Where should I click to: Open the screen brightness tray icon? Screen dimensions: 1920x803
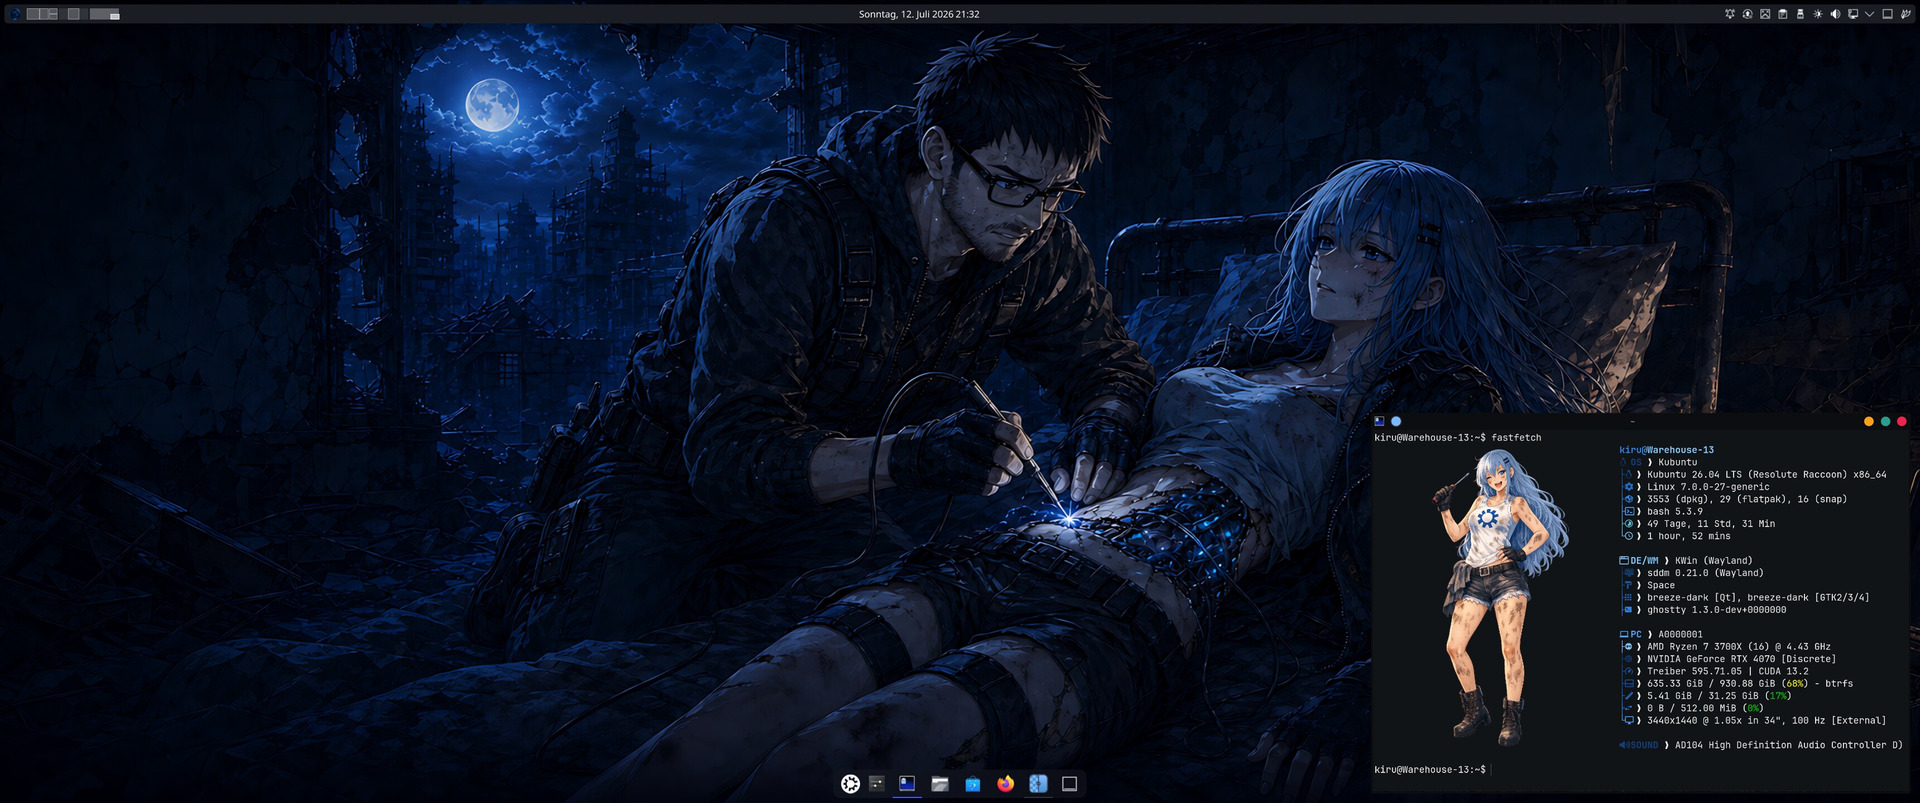(1818, 14)
